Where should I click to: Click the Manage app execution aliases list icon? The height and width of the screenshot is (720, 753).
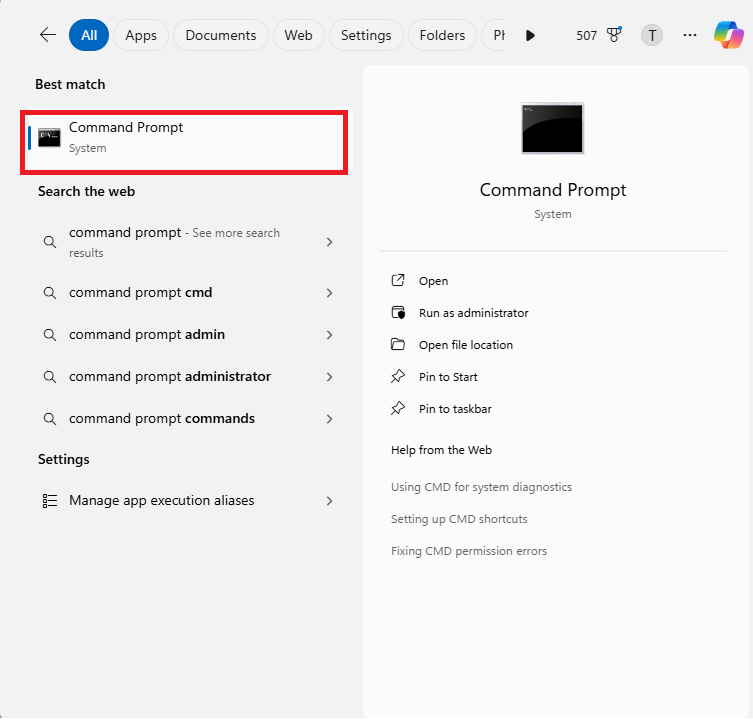[50, 501]
